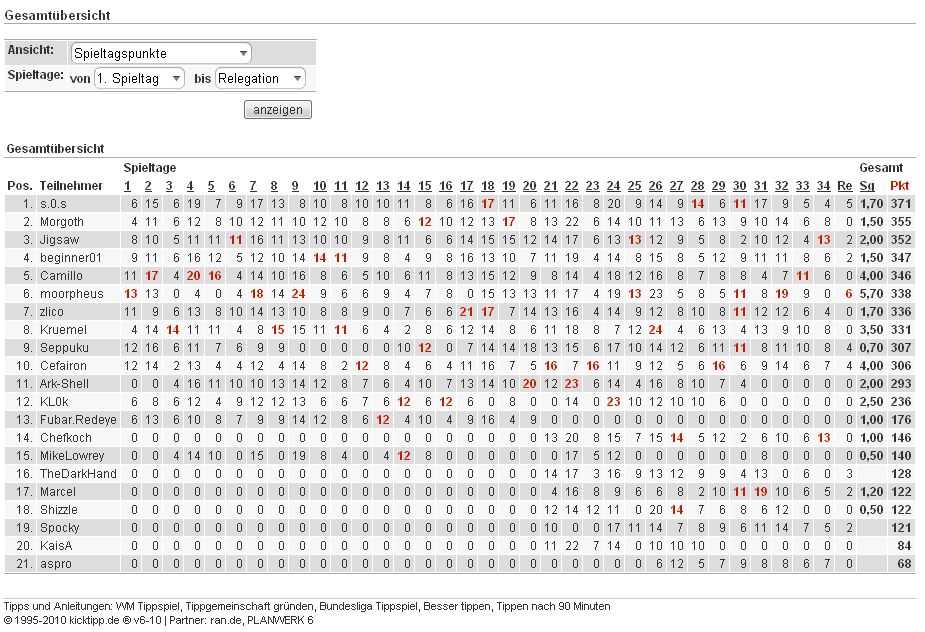The height and width of the screenshot is (632, 925).
Task: Select participant KL0k
Action: pos(54,402)
